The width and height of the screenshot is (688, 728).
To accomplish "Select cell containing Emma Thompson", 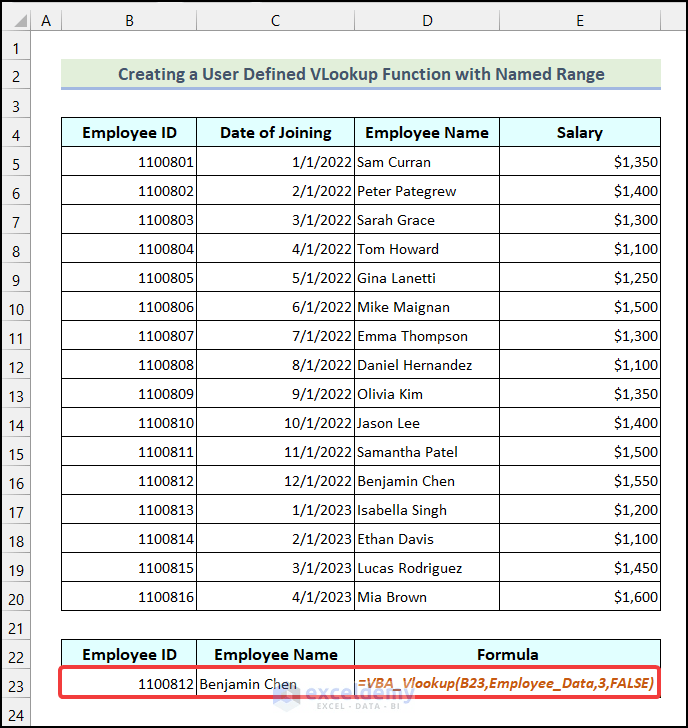I will click(x=427, y=336).
